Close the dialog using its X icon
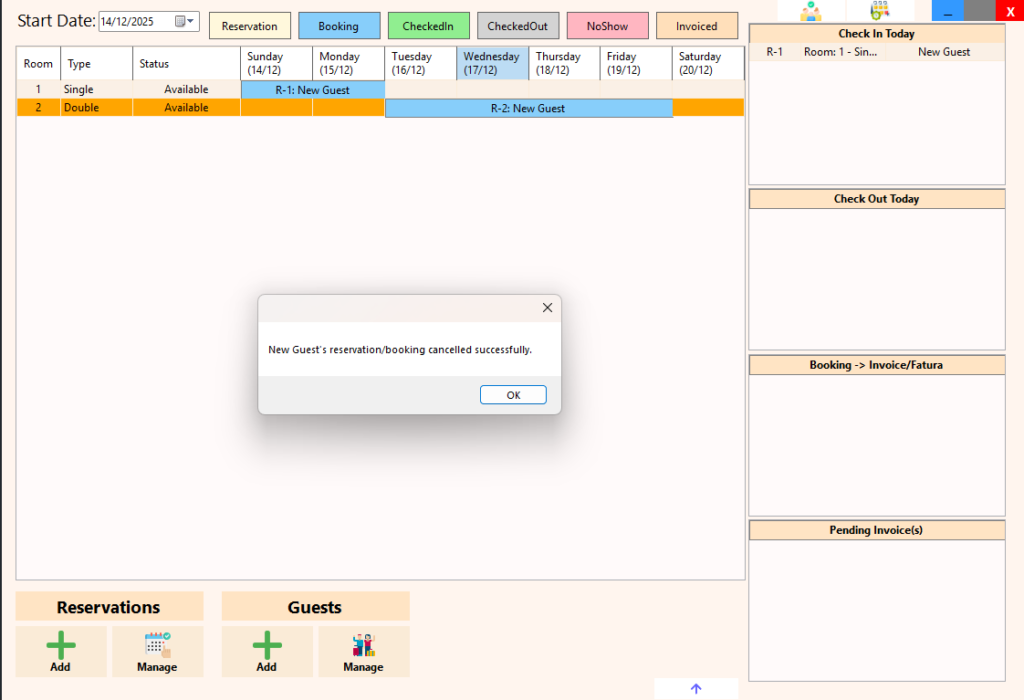Image resolution: width=1024 pixels, height=700 pixels. 547,308
